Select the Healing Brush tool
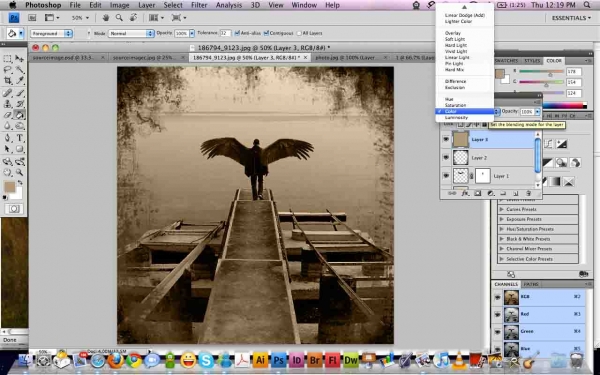The height and width of the screenshot is (375, 600). 7,93
